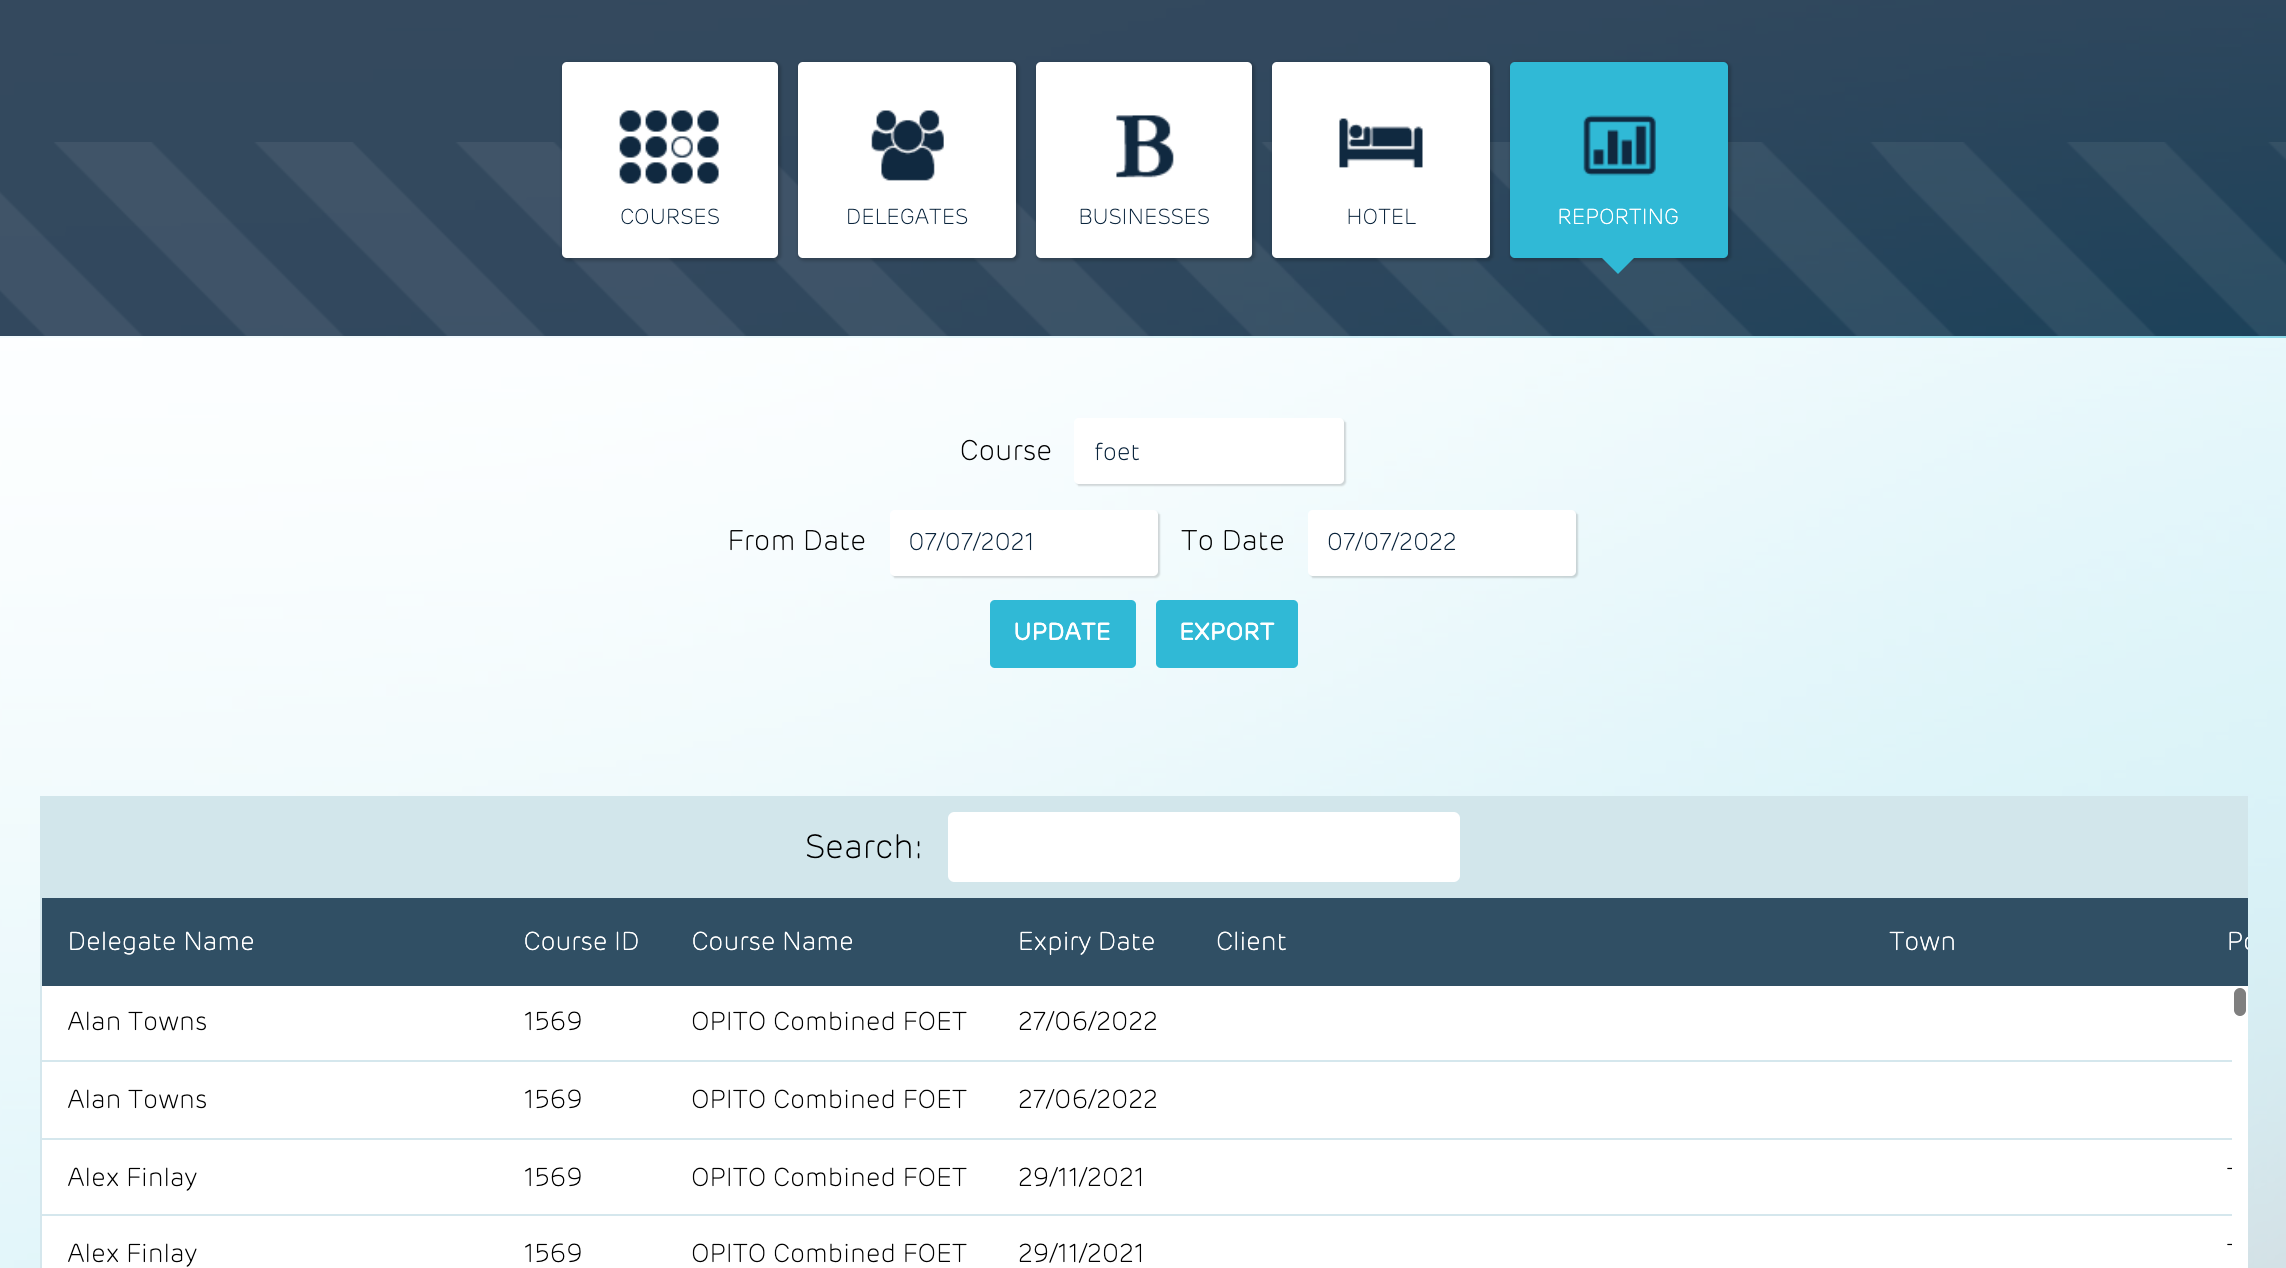Open the From Date picker field
This screenshot has width=2286, height=1268.
pos(1023,542)
